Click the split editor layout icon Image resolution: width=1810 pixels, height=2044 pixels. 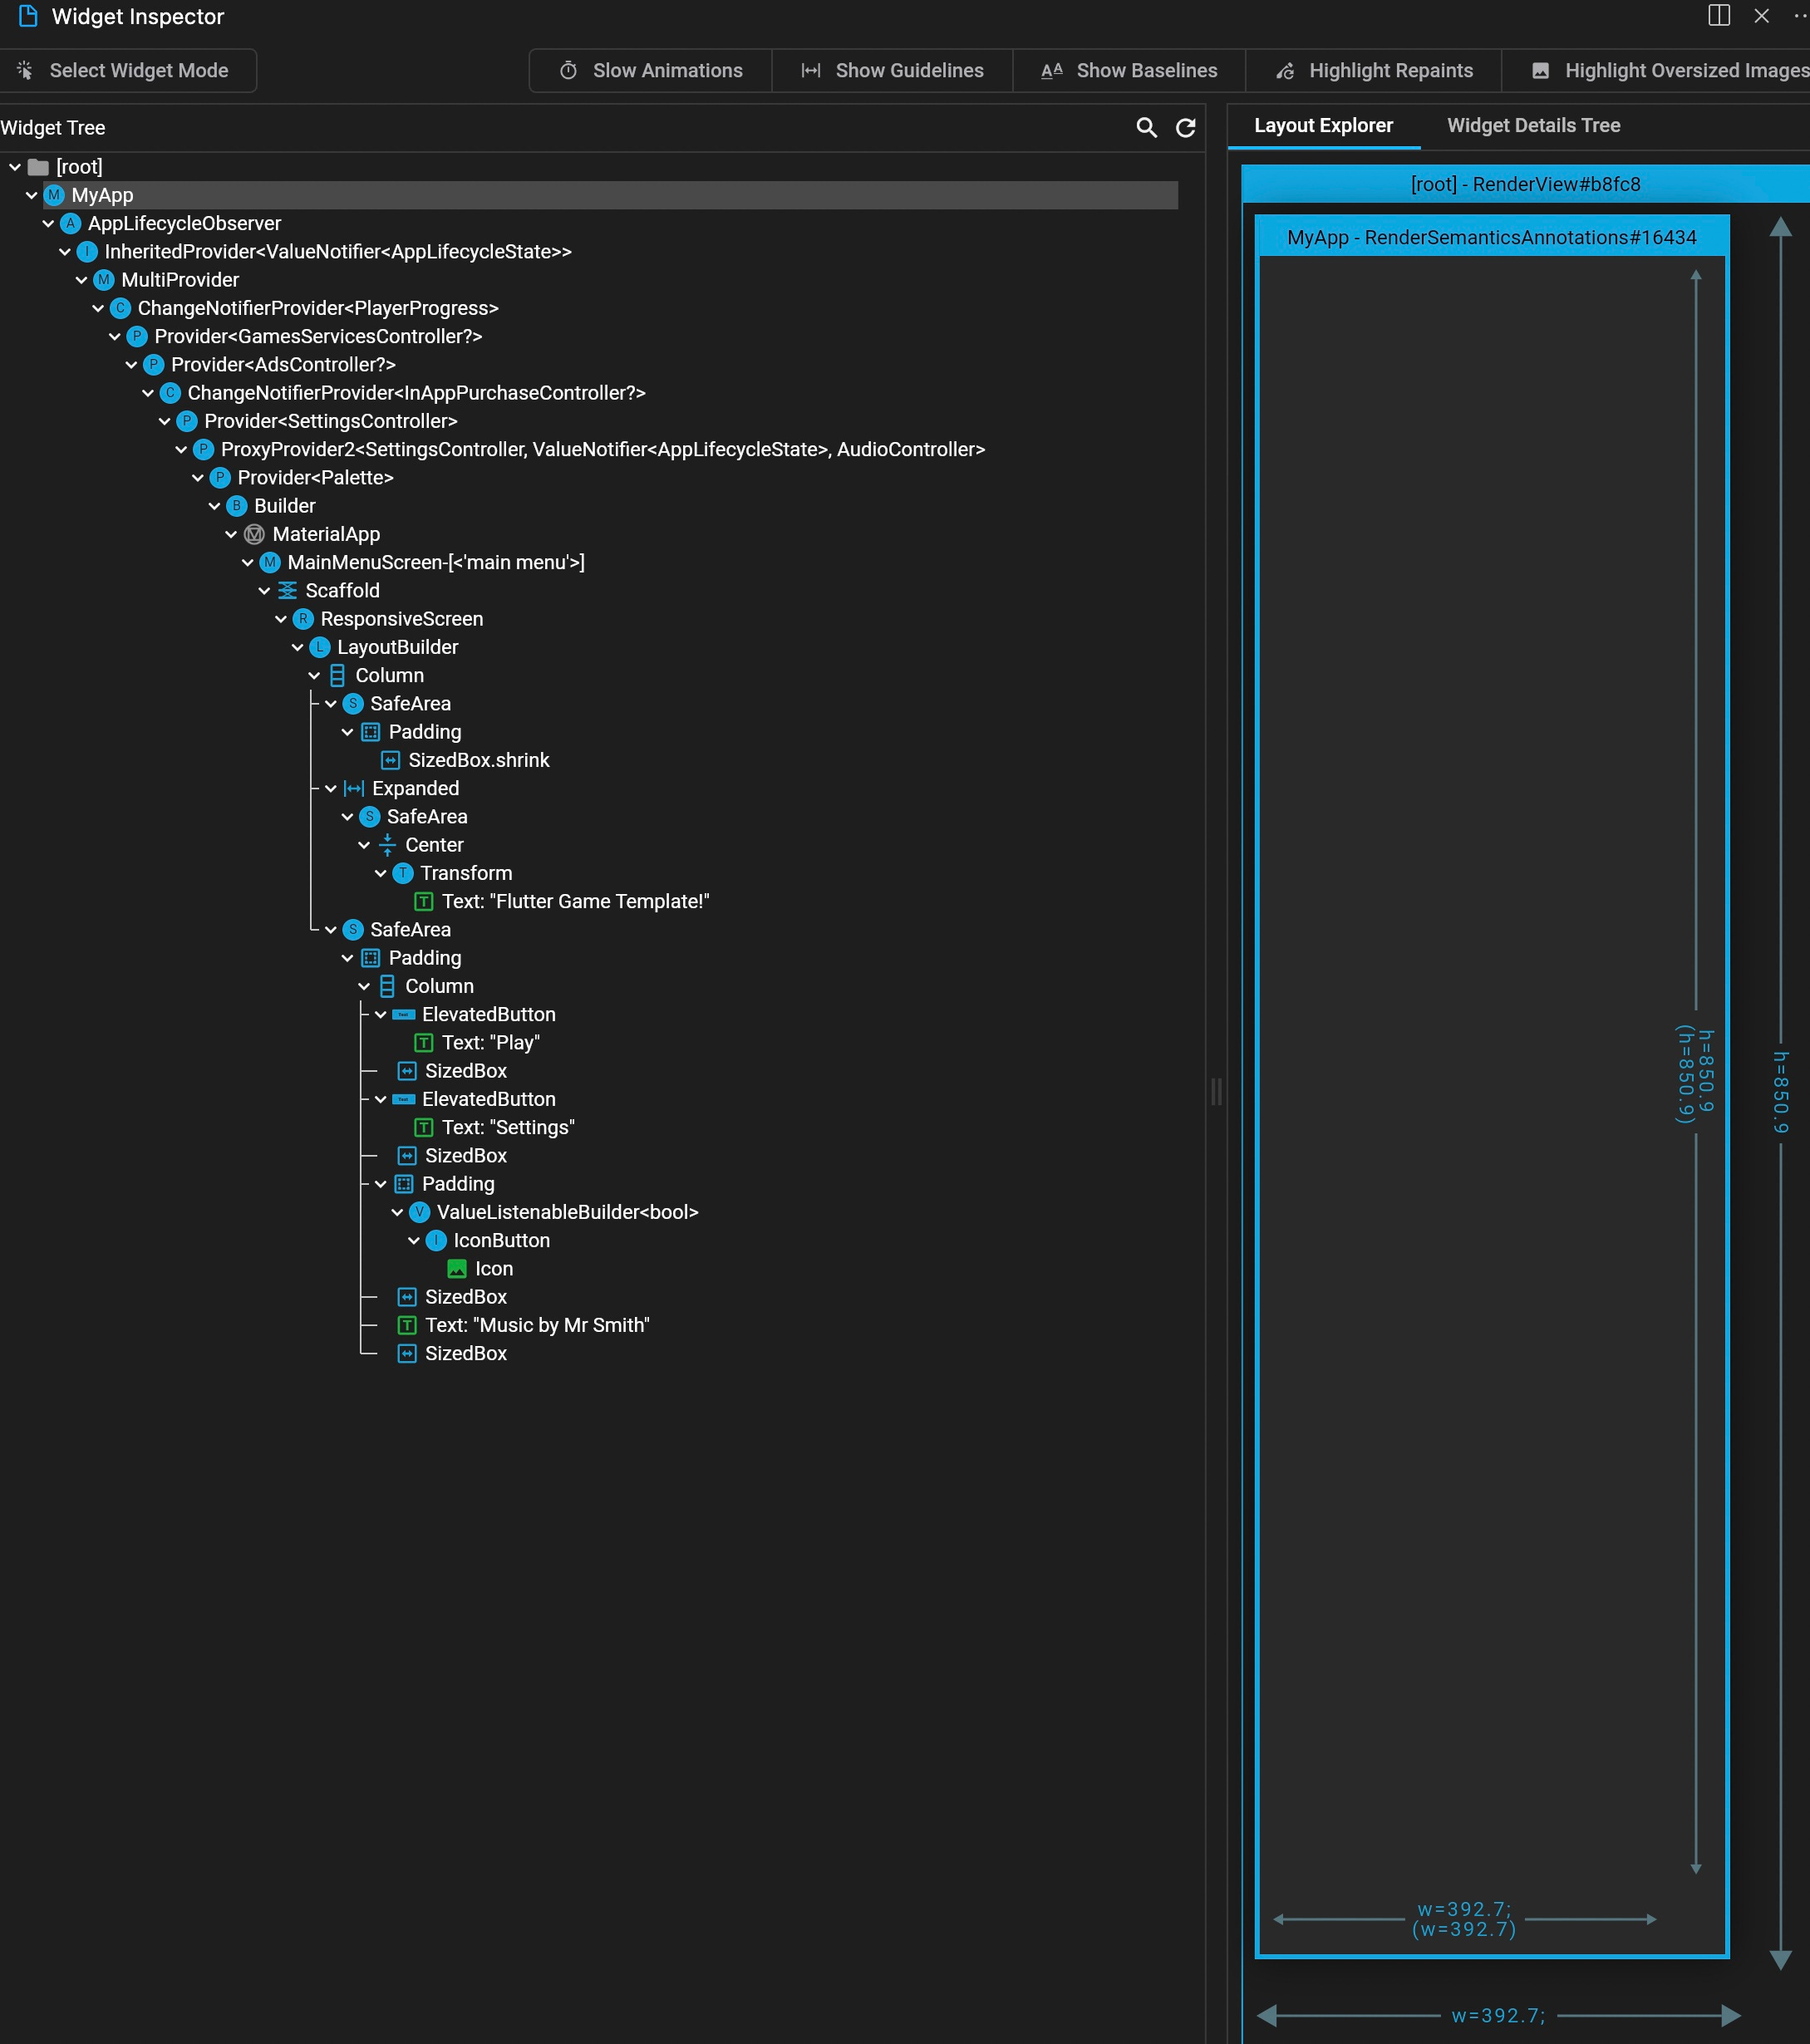click(1718, 16)
